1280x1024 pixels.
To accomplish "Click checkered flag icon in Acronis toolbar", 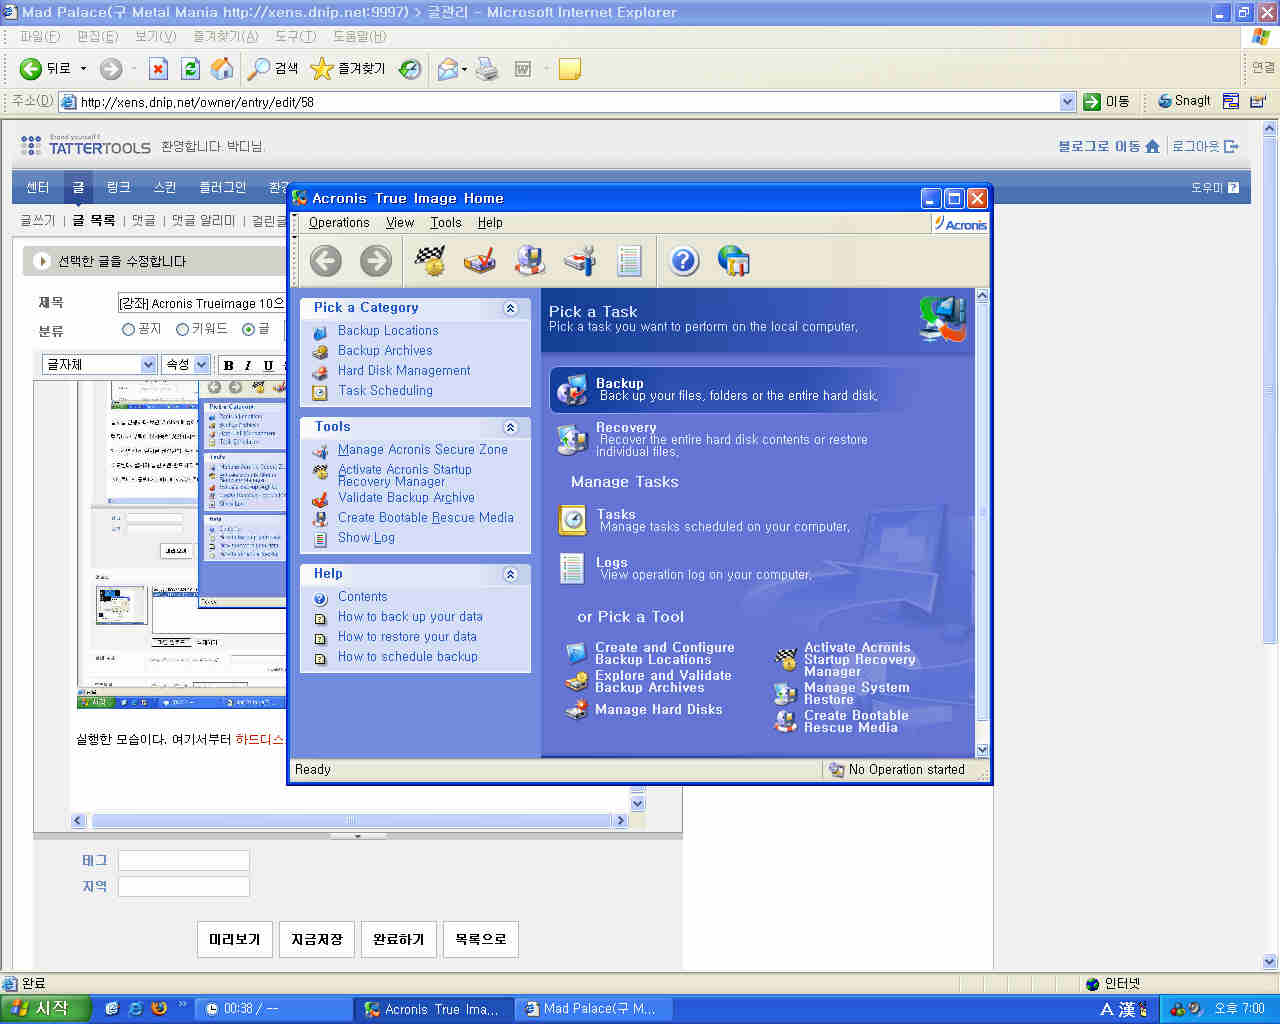I will (x=430, y=261).
